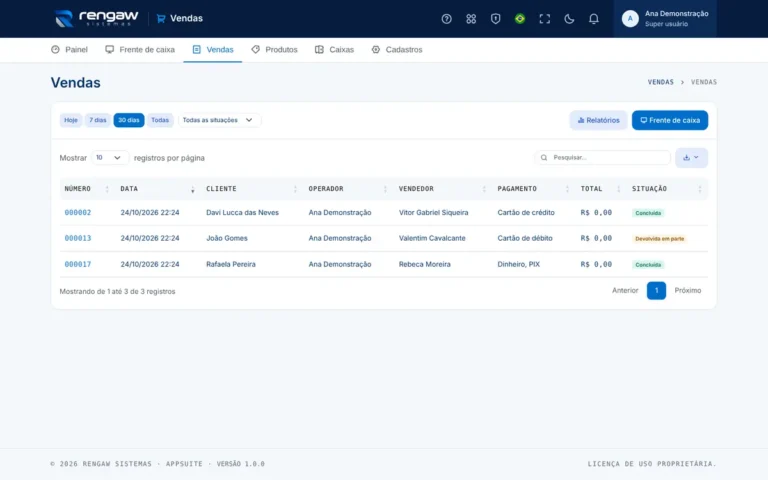Filter sales by 7 dias
The height and width of the screenshot is (480, 768).
coord(97,120)
